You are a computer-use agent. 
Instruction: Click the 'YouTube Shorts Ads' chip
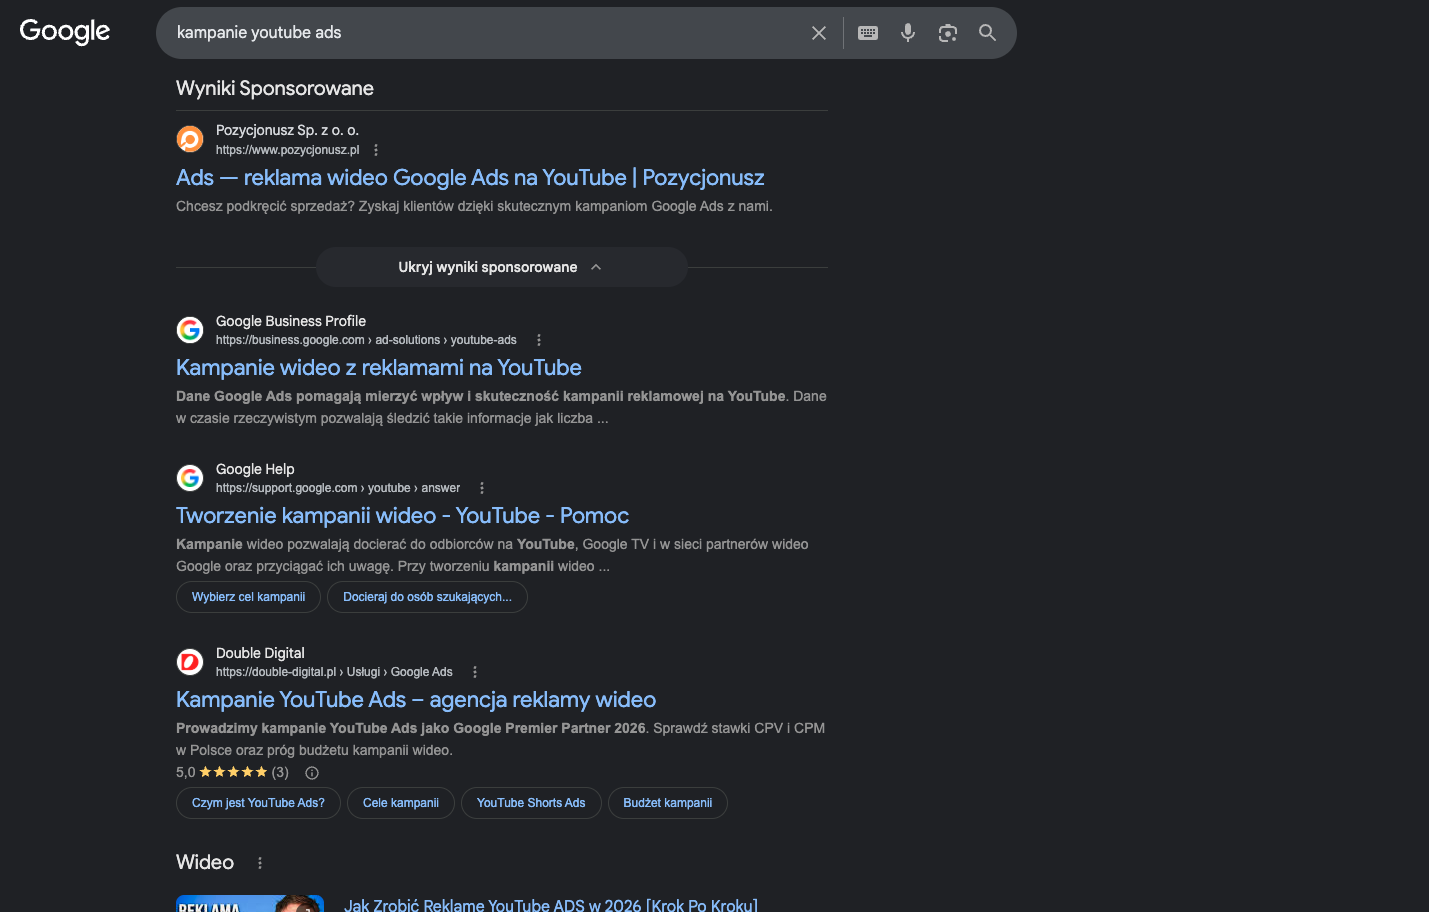tap(531, 803)
